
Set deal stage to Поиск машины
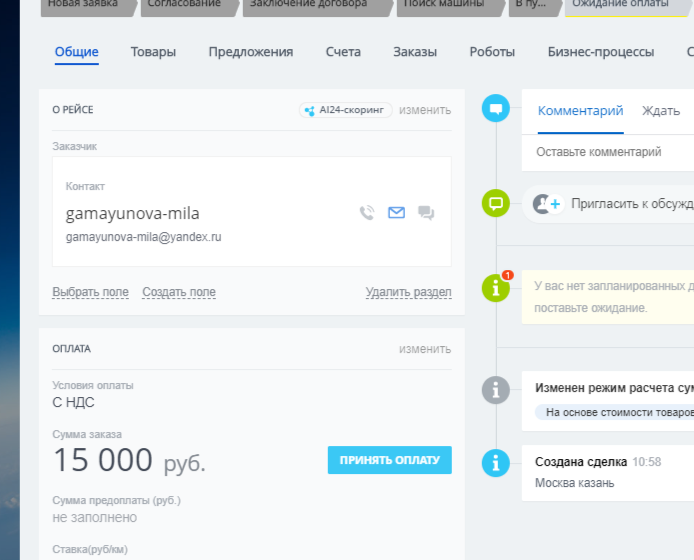tap(451, 6)
